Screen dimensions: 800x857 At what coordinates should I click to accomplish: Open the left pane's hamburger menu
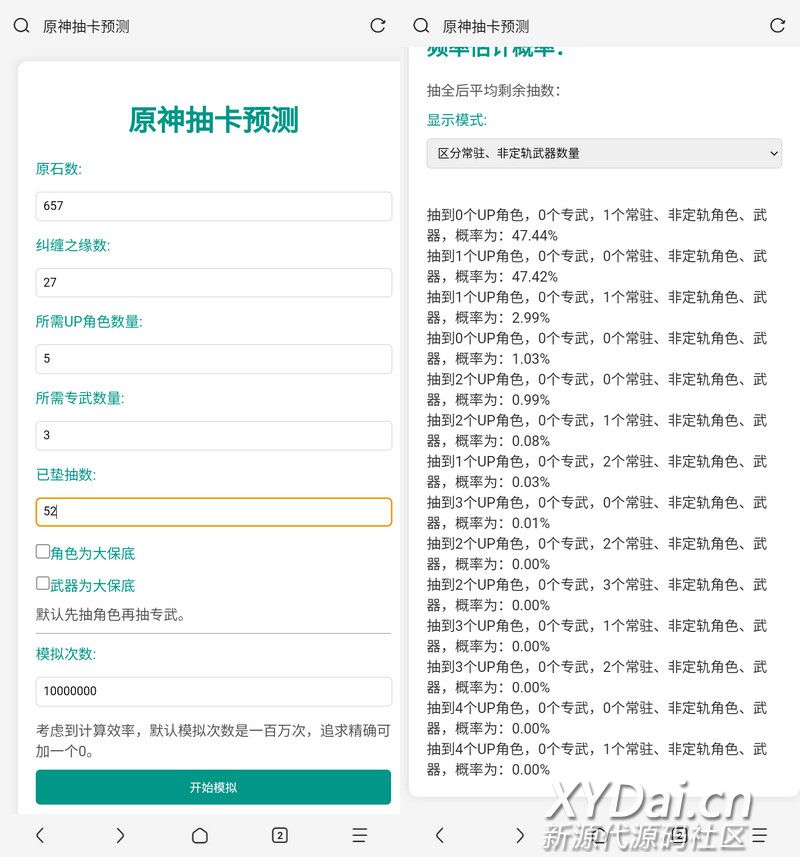(x=360, y=835)
